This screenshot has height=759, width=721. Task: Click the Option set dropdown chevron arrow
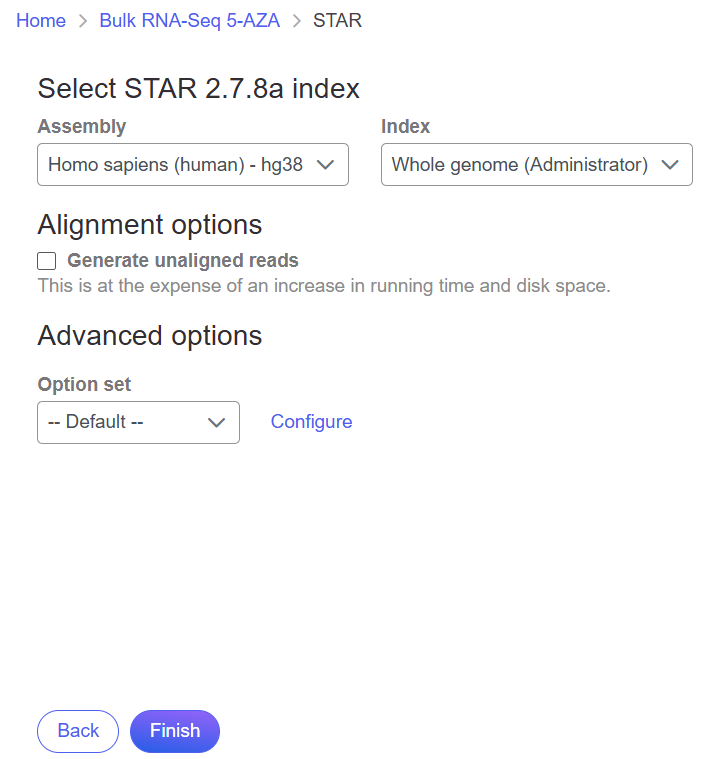click(216, 422)
